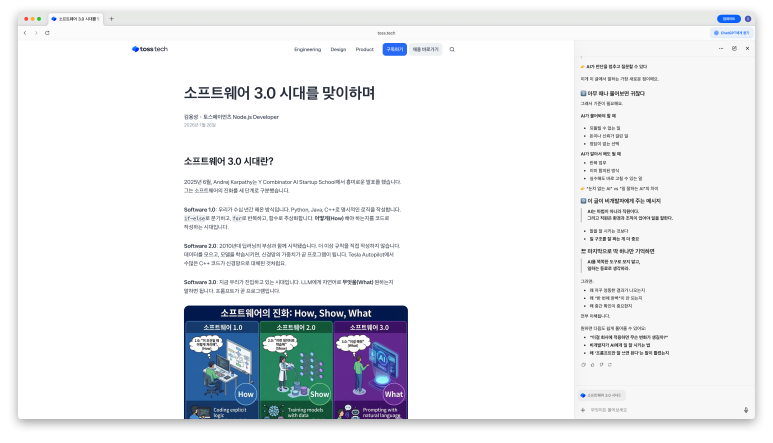
Task: Start a new chat in the side panel
Action: (734, 48)
